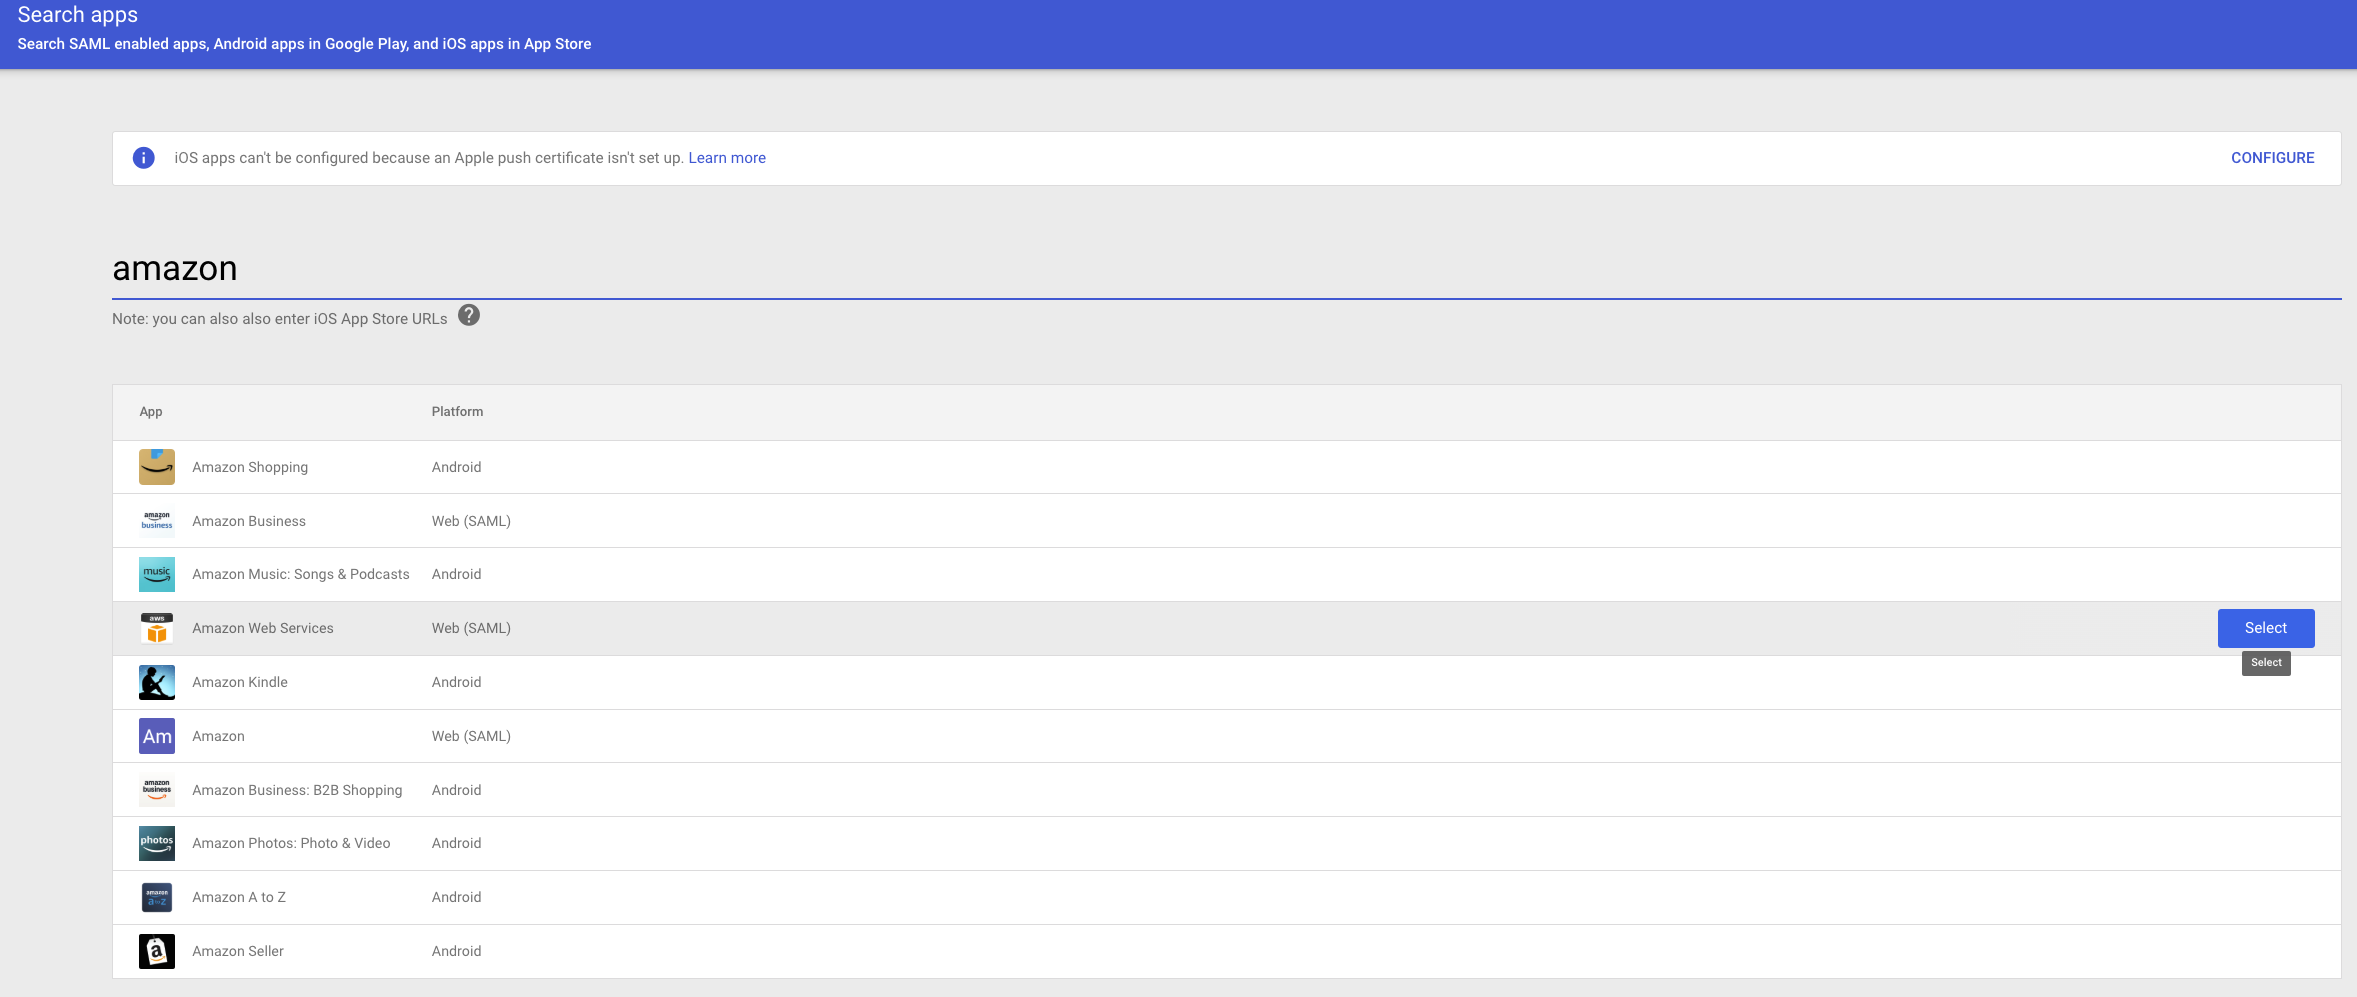Open the Learn more link
The height and width of the screenshot is (997, 2357).
pos(727,158)
